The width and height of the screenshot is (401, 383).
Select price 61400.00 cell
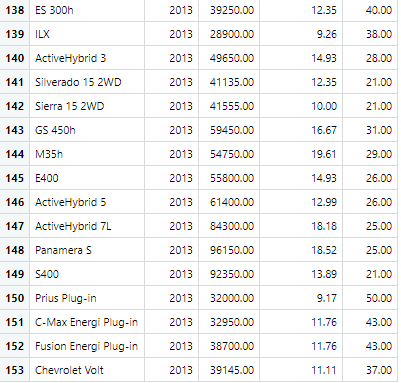pyautogui.click(x=229, y=202)
